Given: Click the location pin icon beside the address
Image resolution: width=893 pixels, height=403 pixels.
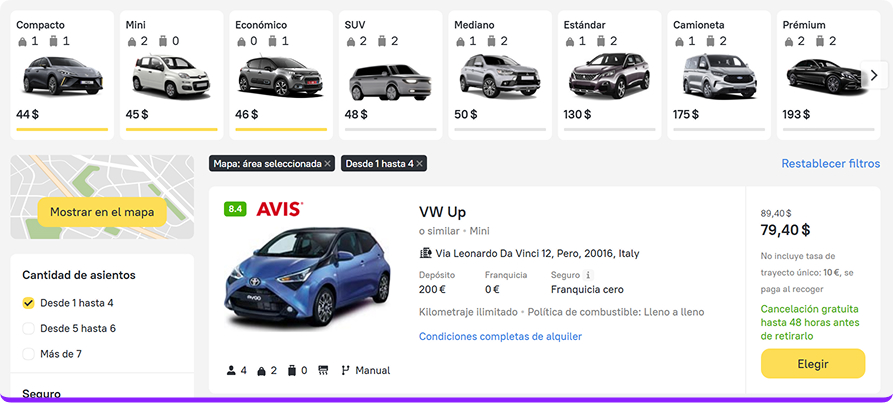Looking at the screenshot, I should pyautogui.click(x=425, y=253).
